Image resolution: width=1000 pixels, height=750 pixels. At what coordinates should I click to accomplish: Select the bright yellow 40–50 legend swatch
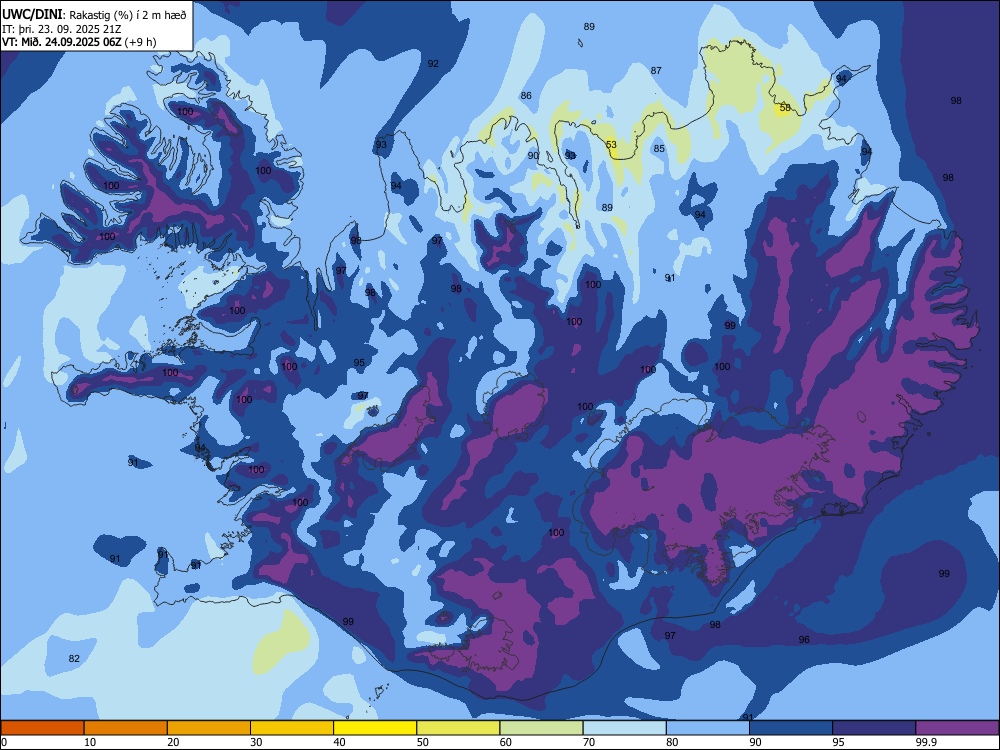pos(375,728)
